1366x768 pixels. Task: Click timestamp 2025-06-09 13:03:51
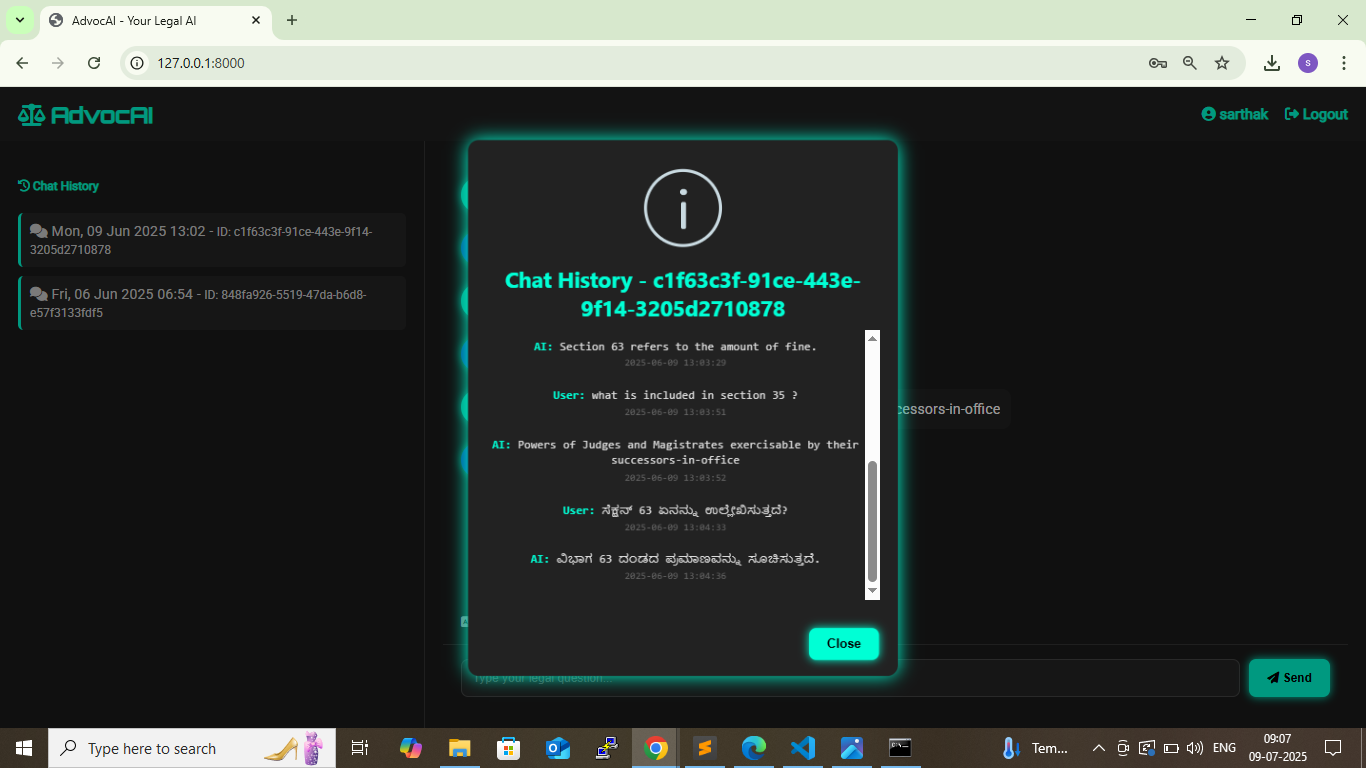675,412
